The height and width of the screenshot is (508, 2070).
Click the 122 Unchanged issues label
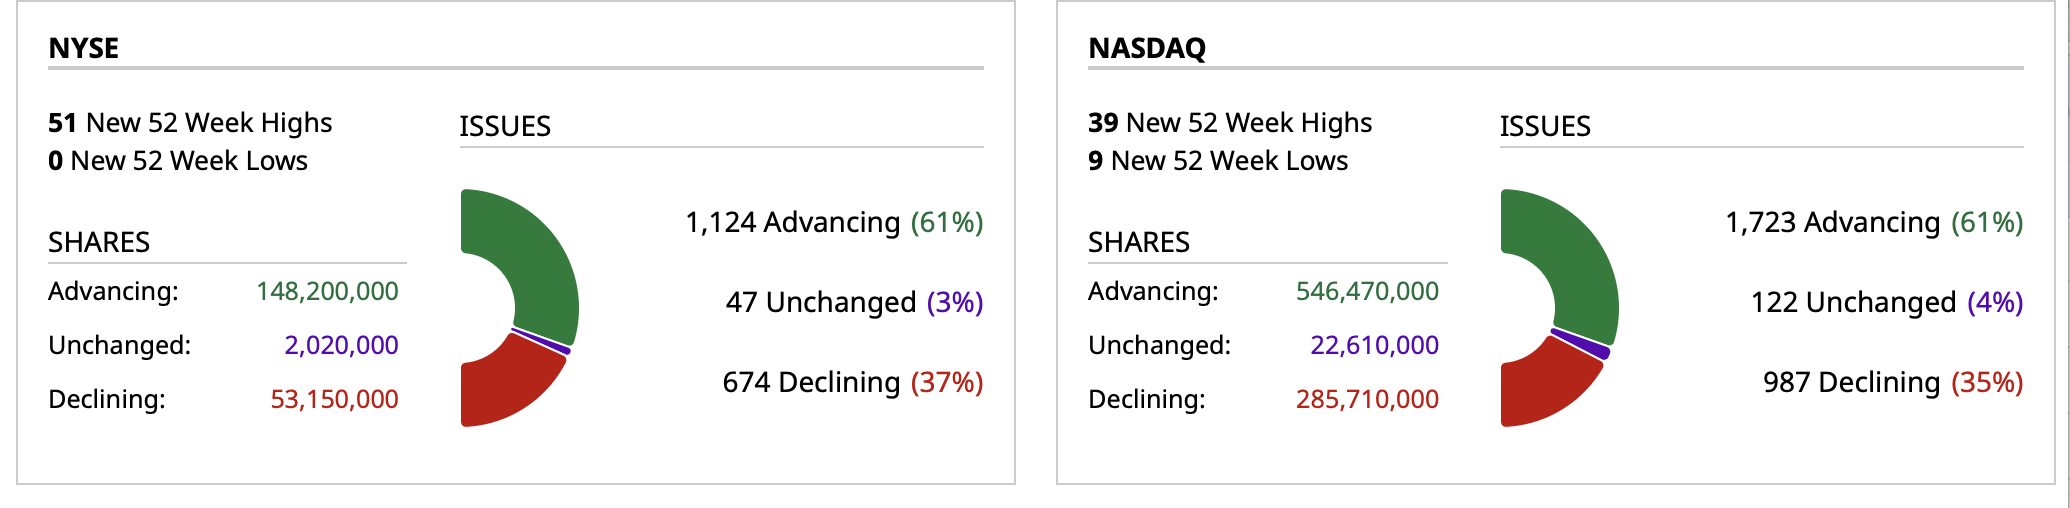(1886, 302)
